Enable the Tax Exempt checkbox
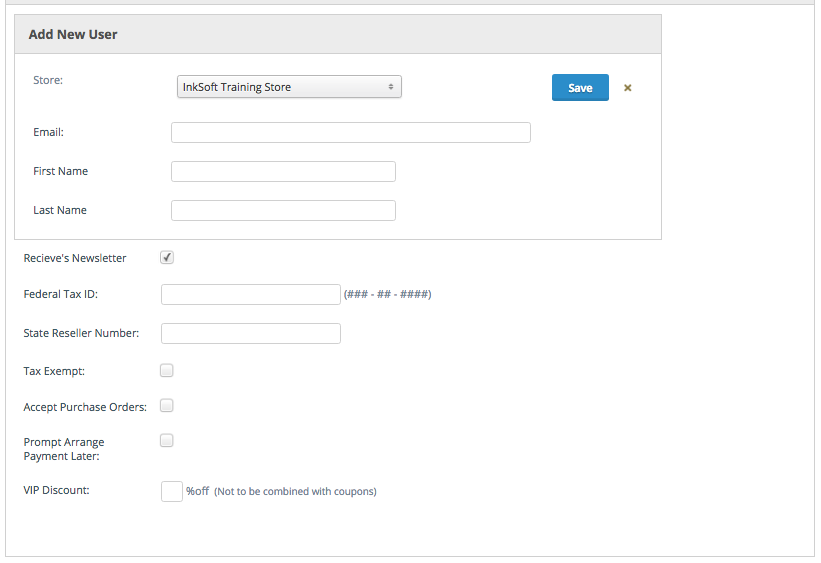The image size is (821, 563). [167, 370]
